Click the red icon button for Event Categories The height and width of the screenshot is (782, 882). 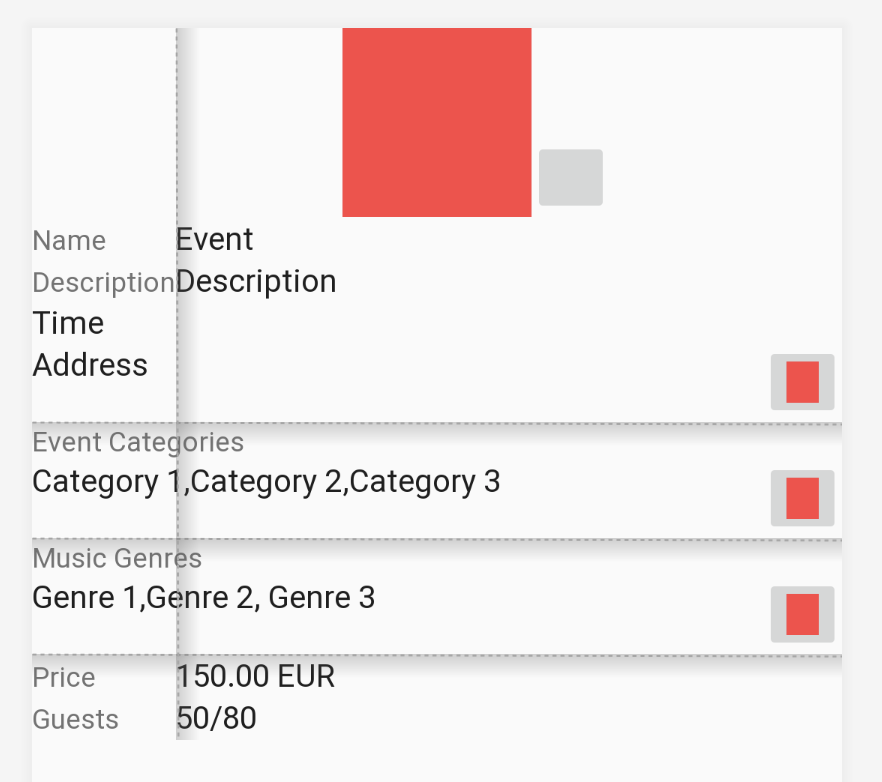802,498
